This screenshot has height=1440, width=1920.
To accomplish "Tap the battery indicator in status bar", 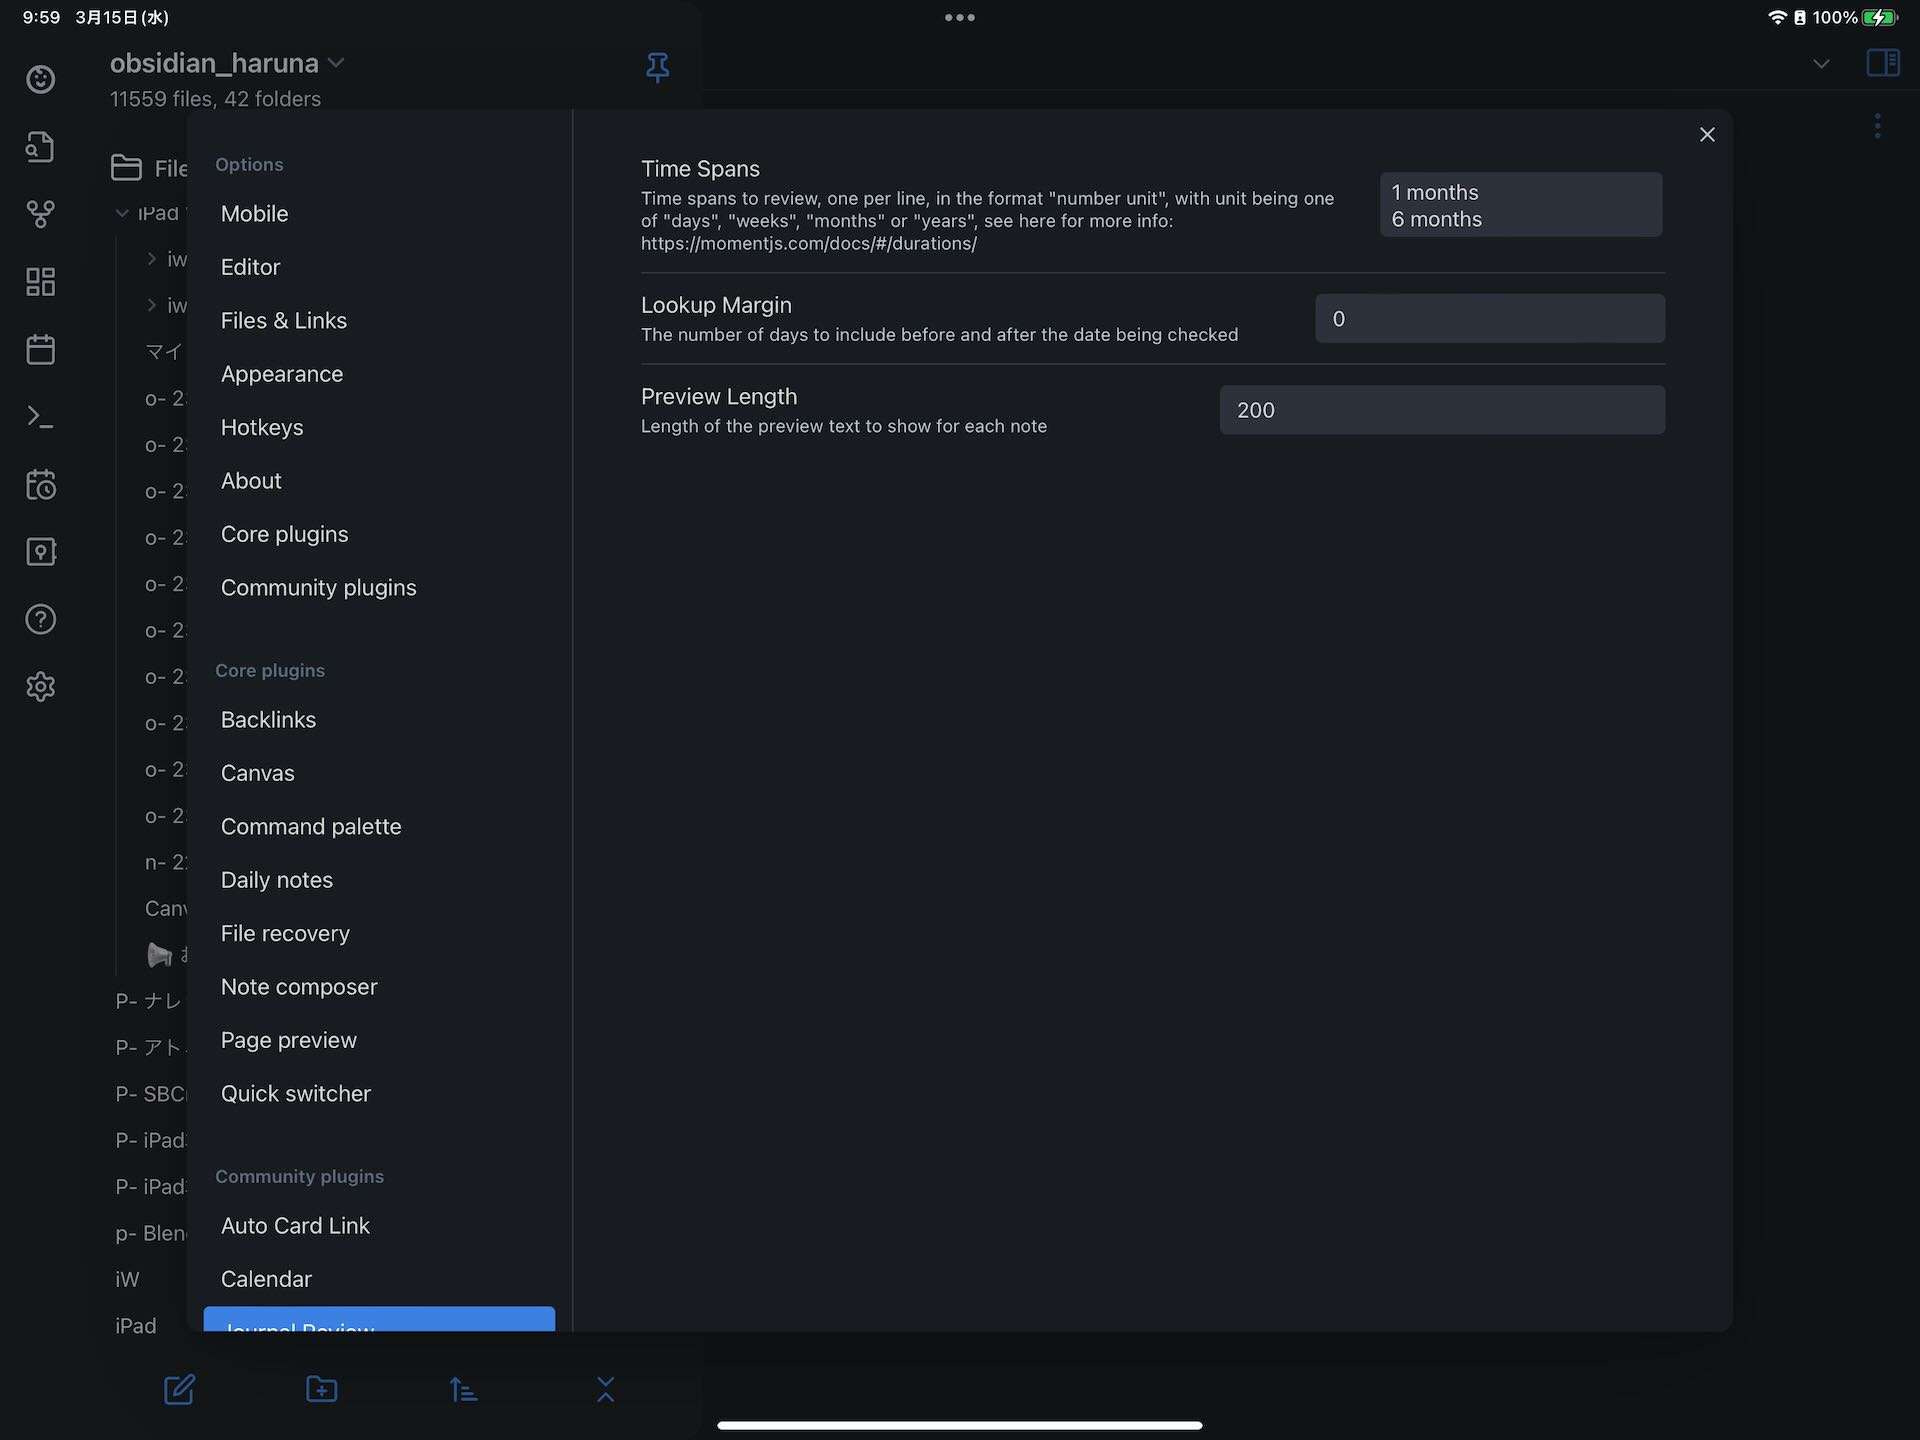I will pos(1880,17).
